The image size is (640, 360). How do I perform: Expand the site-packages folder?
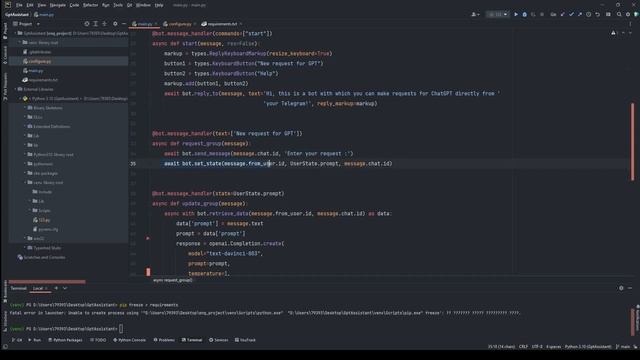coord(25,173)
